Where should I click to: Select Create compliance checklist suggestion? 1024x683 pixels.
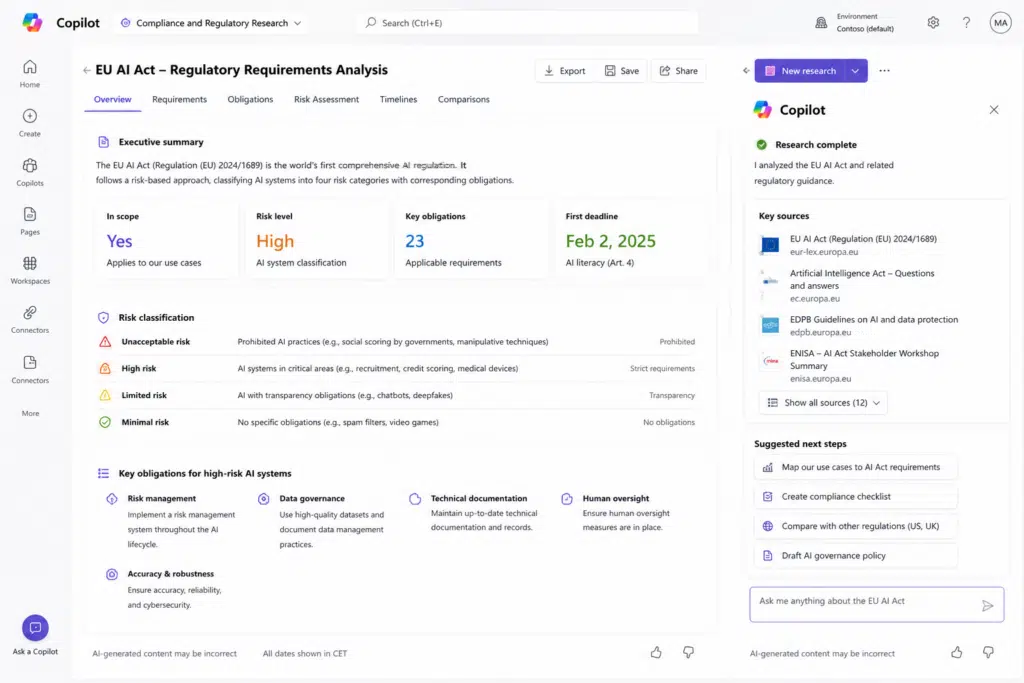click(x=856, y=497)
